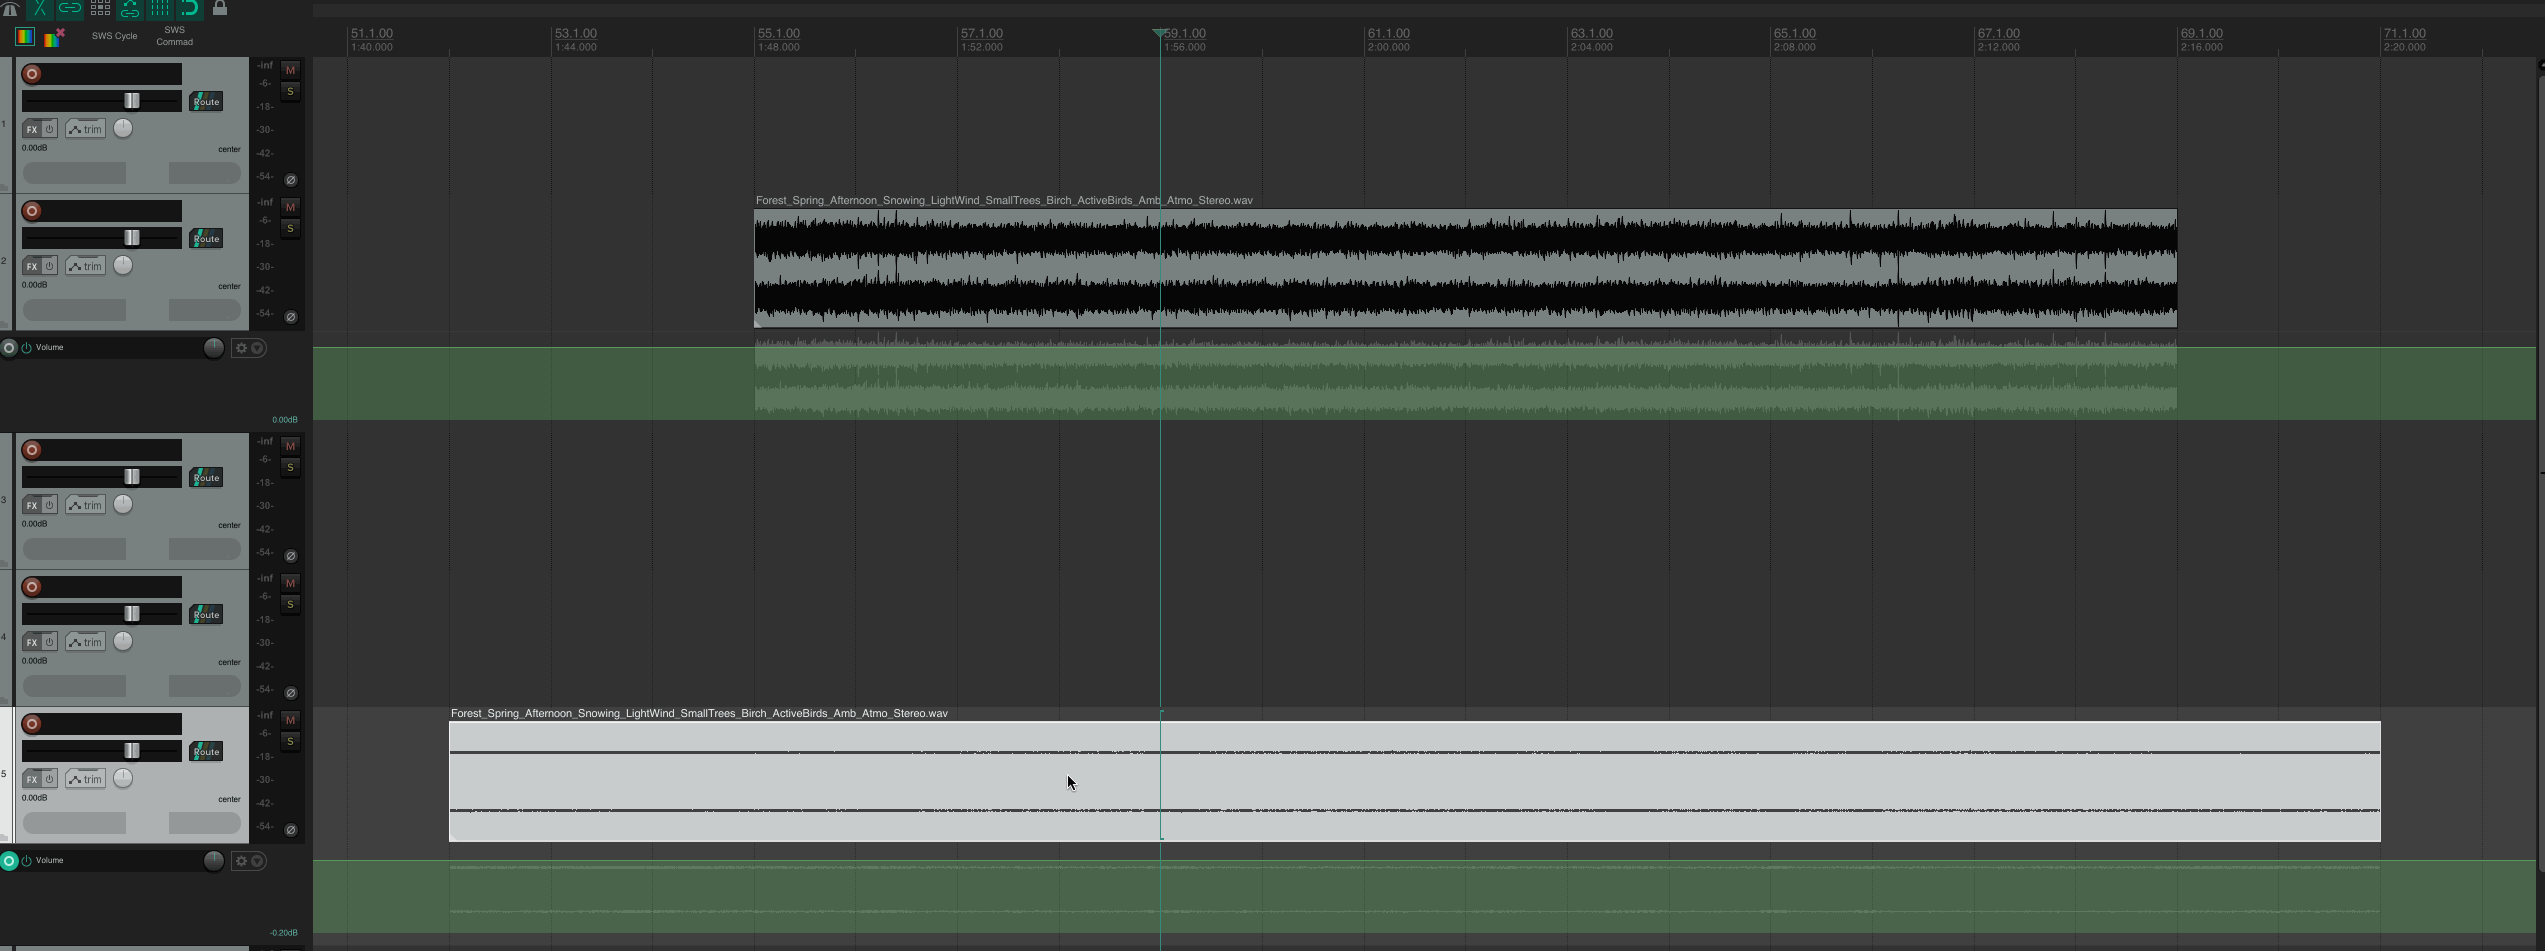Bypass FX power button on track 2
The width and height of the screenshot is (2545, 951).
point(49,266)
